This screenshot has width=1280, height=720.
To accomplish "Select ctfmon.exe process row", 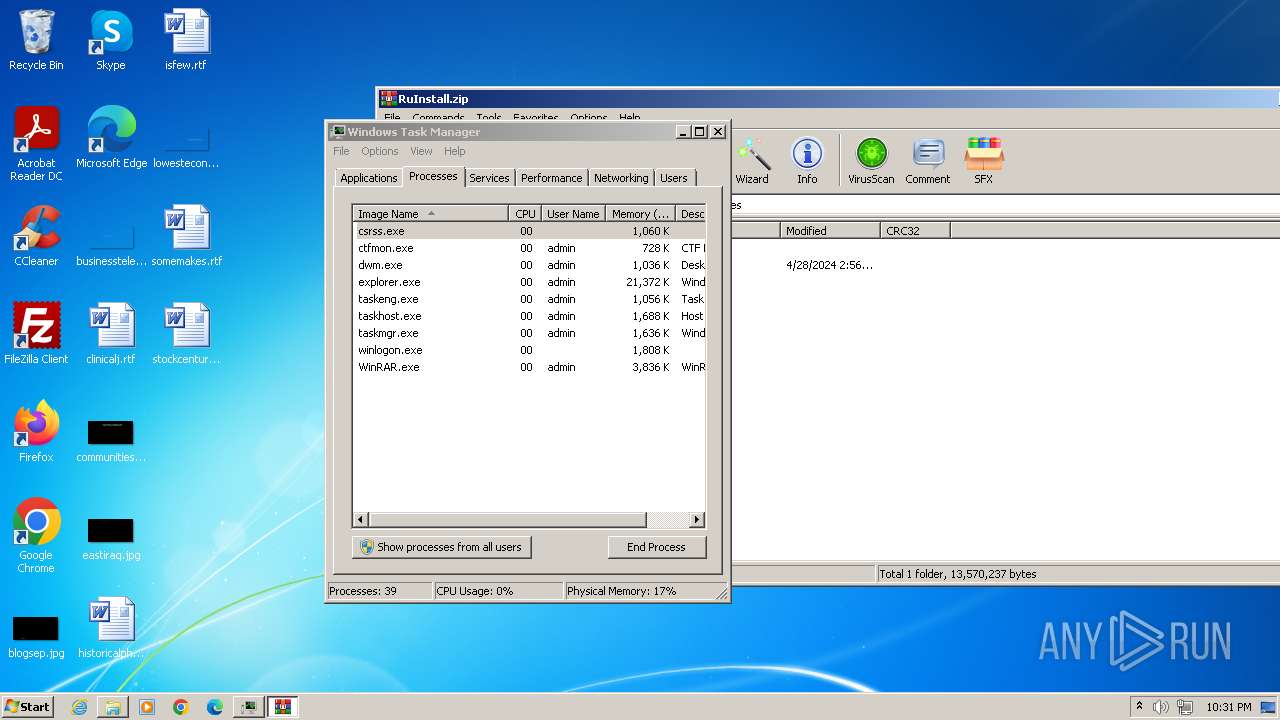I will tap(529, 248).
